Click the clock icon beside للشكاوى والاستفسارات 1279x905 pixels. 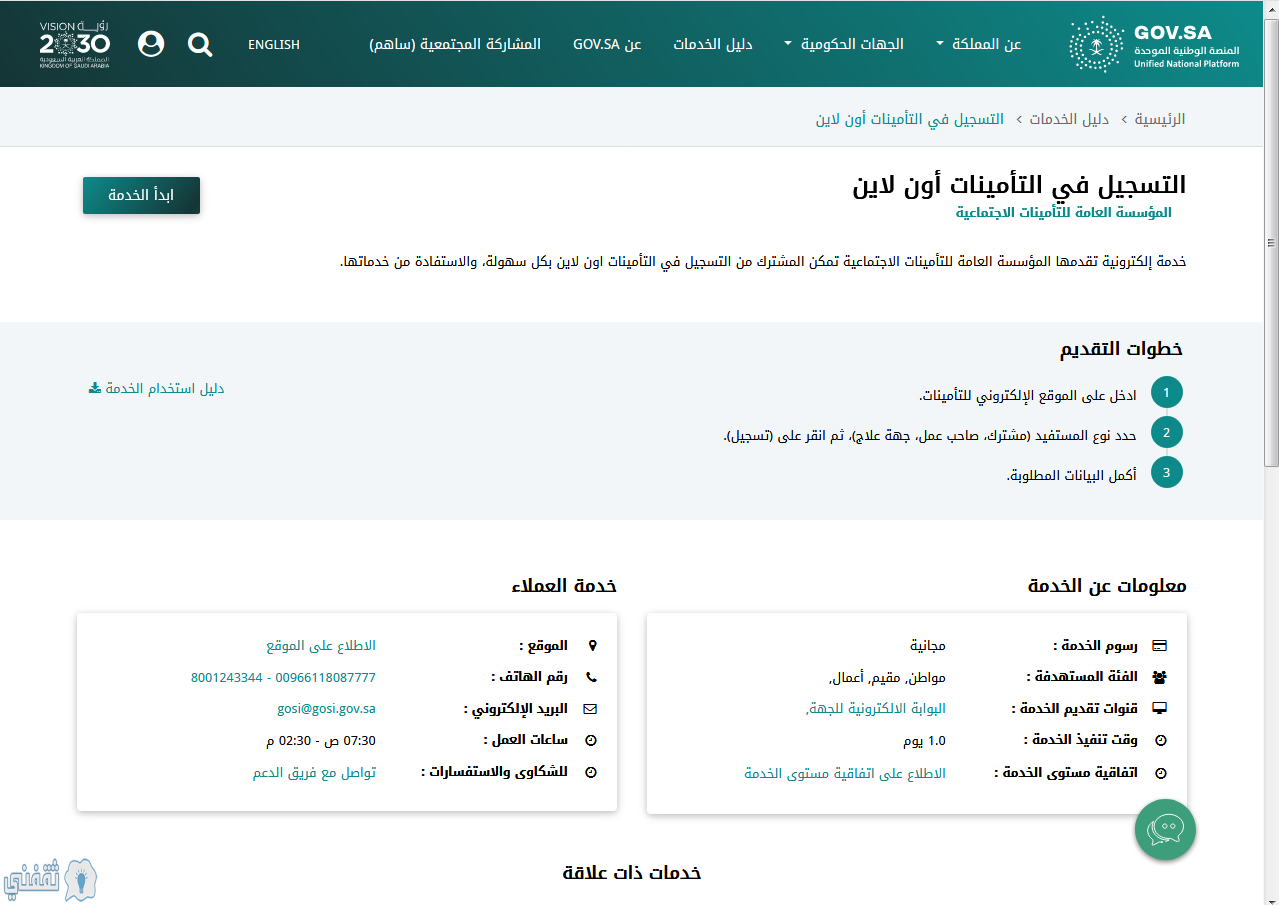coord(591,773)
